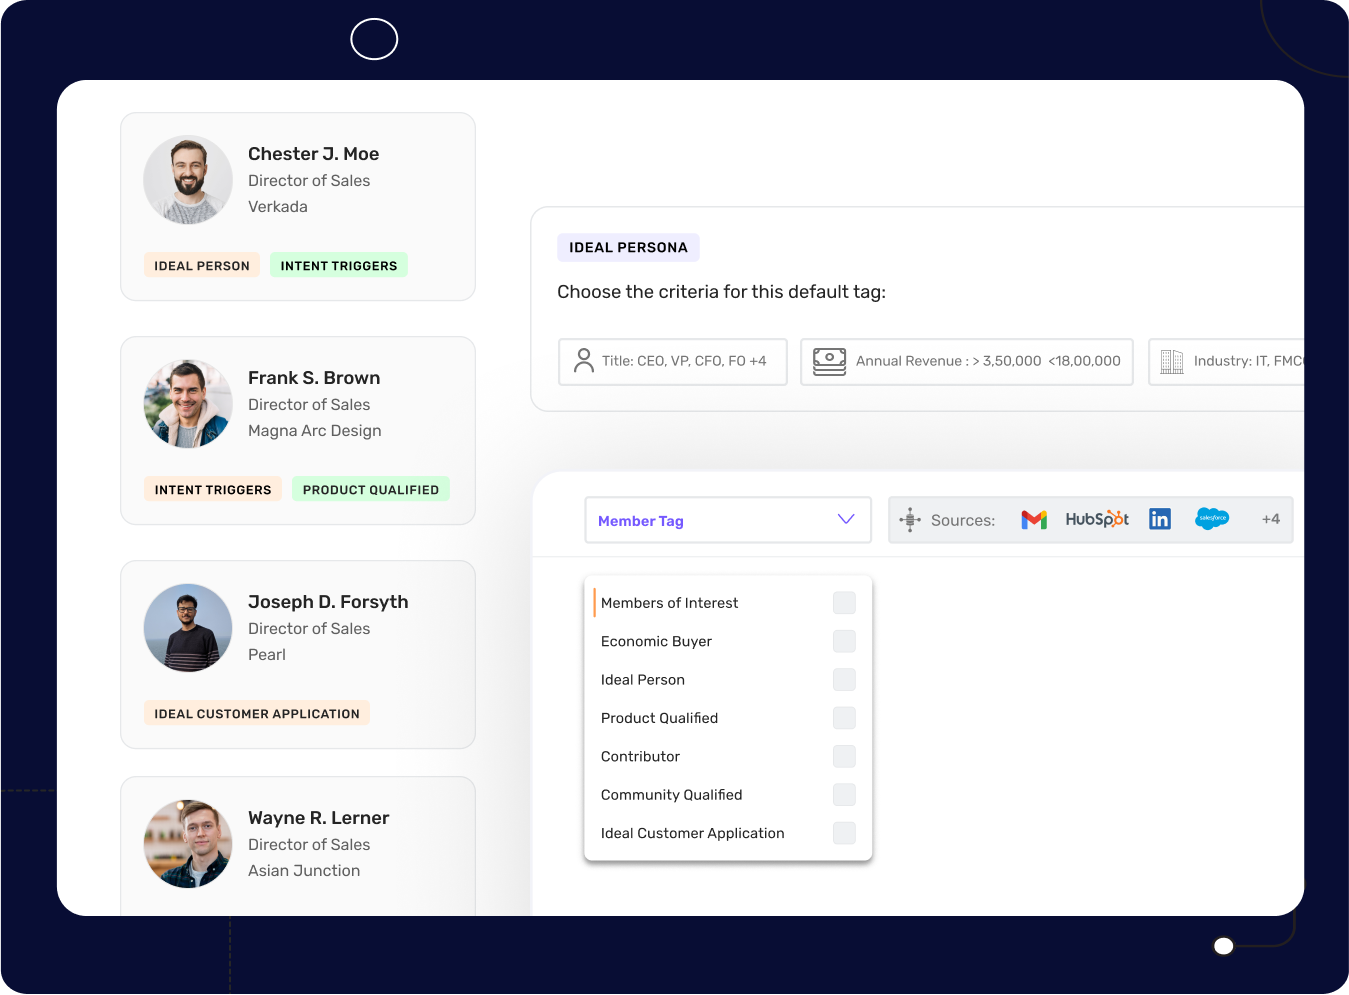Click the Gmail source icon

(x=1034, y=520)
